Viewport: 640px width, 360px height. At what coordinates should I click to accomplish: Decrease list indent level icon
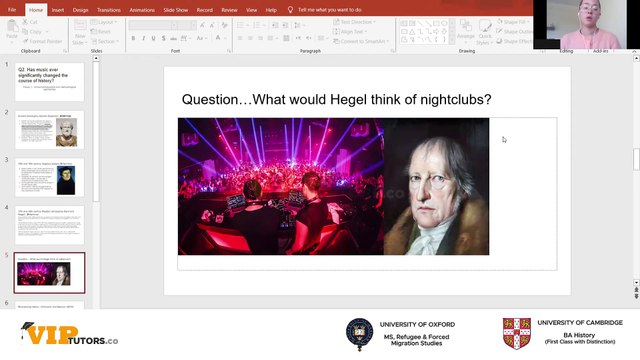(275, 25)
